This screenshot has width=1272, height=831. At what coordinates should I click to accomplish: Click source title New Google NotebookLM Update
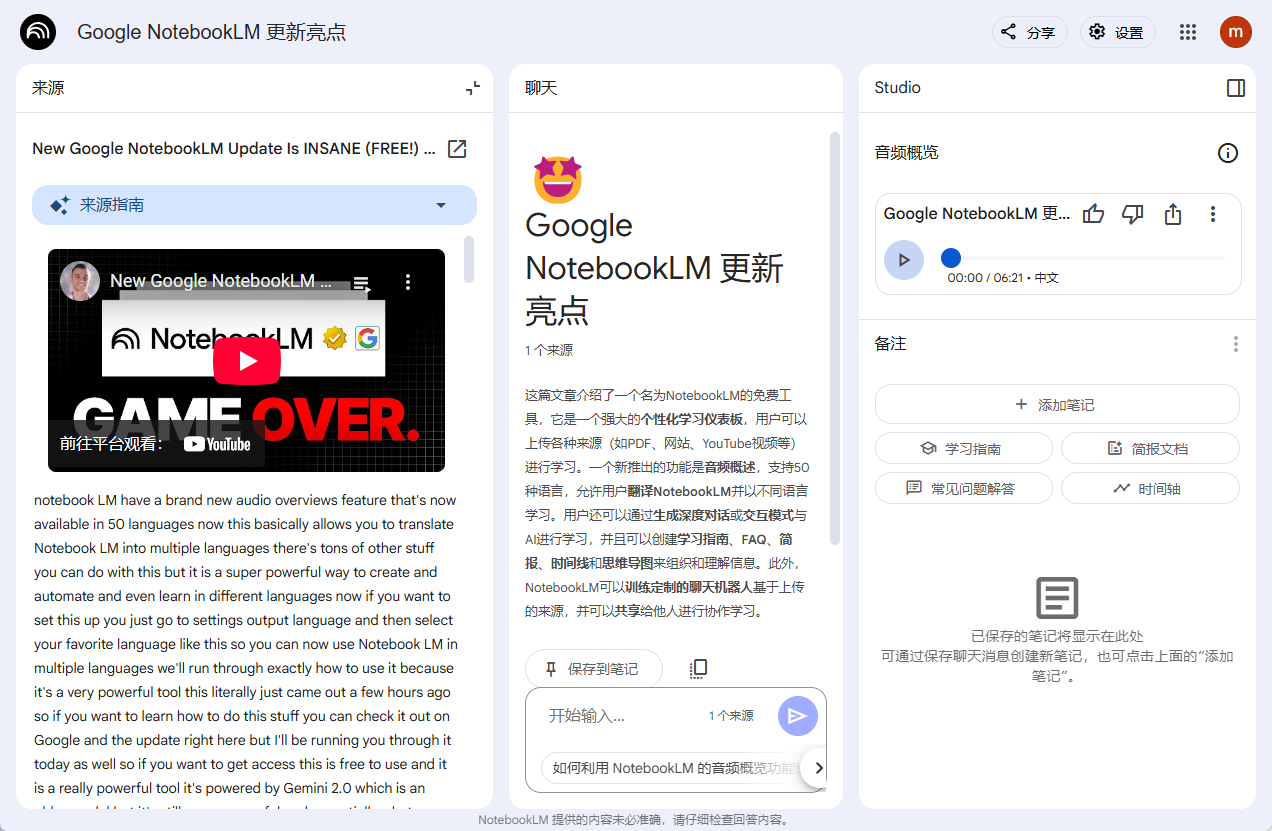[x=234, y=149]
